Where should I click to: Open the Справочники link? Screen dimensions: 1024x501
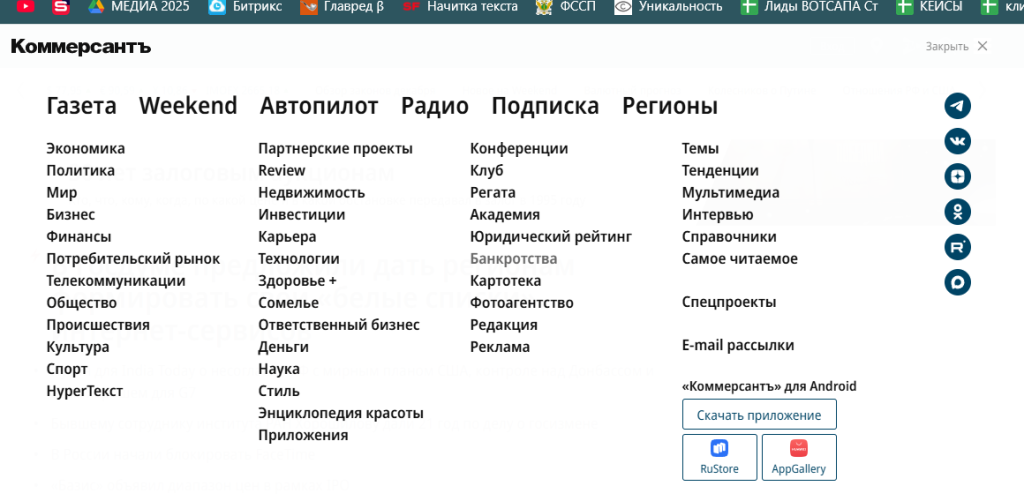pyautogui.click(x=729, y=236)
